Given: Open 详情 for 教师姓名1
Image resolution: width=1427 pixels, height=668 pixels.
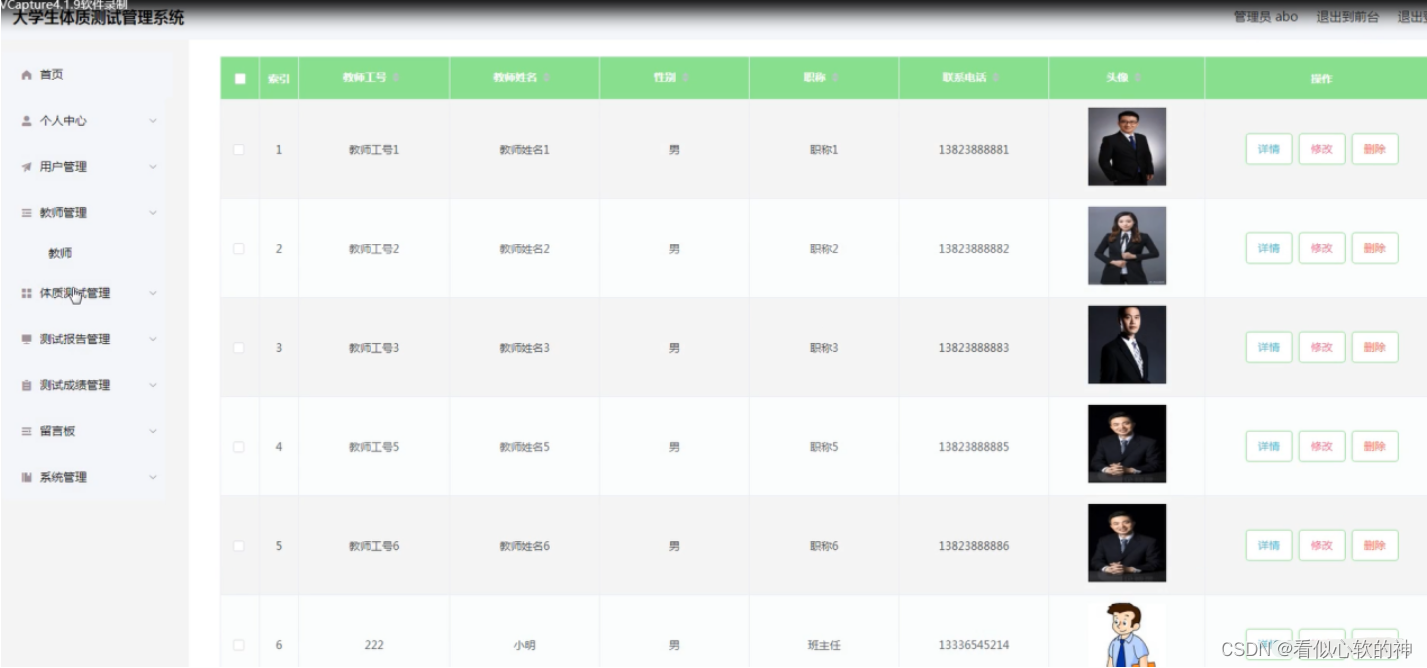Looking at the screenshot, I should (1269, 149).
